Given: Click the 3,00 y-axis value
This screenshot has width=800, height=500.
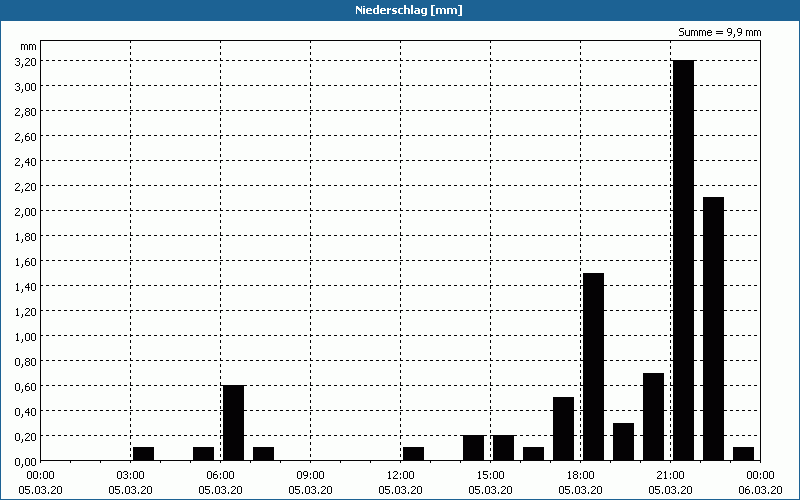Looking at the screenshot, I should 26,86.
